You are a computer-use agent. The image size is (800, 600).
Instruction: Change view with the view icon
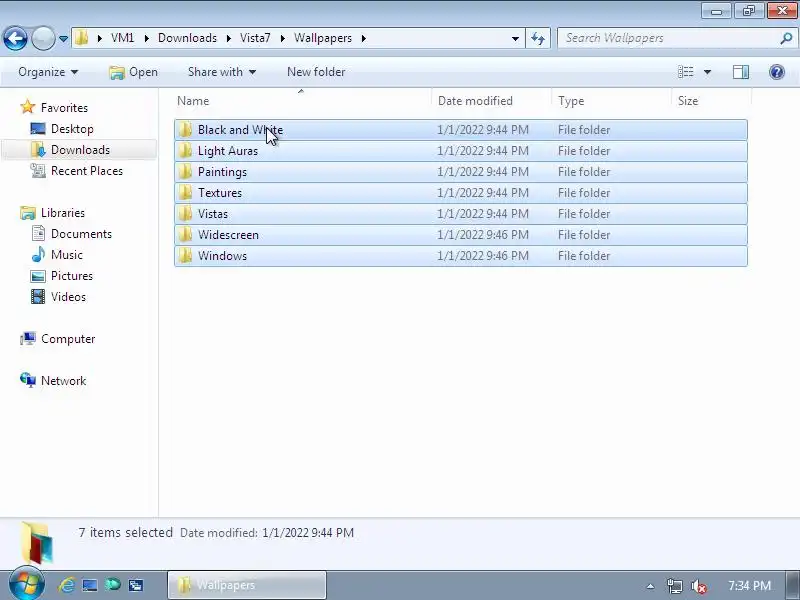[685, 72]
